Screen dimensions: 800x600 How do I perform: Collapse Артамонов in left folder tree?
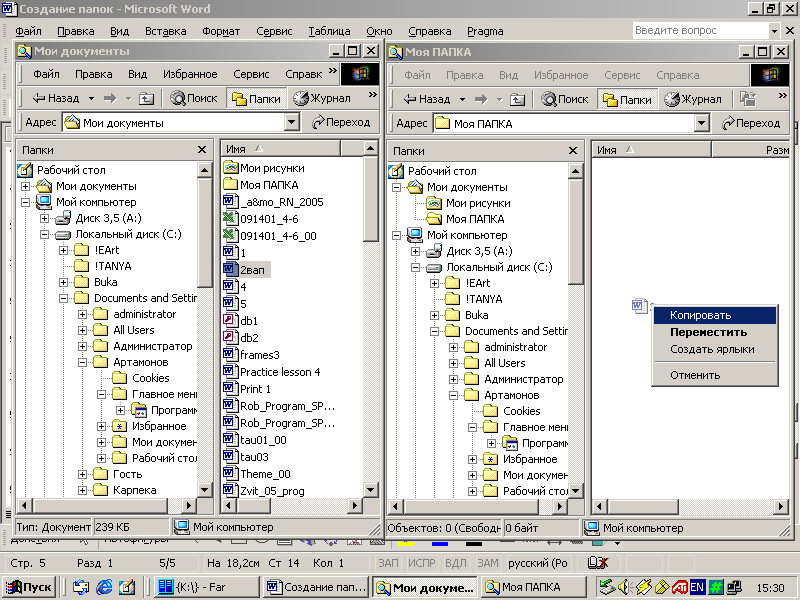82,362
